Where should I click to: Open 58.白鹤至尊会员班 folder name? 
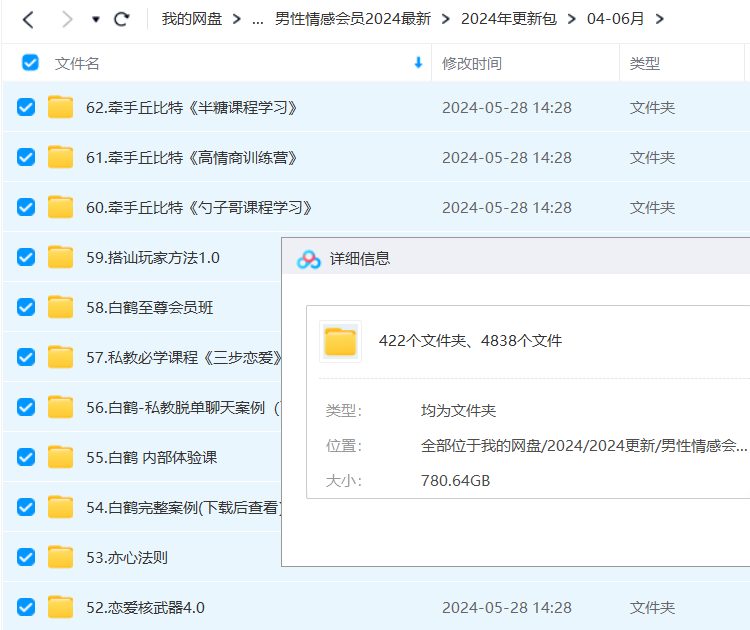point(150,308)
